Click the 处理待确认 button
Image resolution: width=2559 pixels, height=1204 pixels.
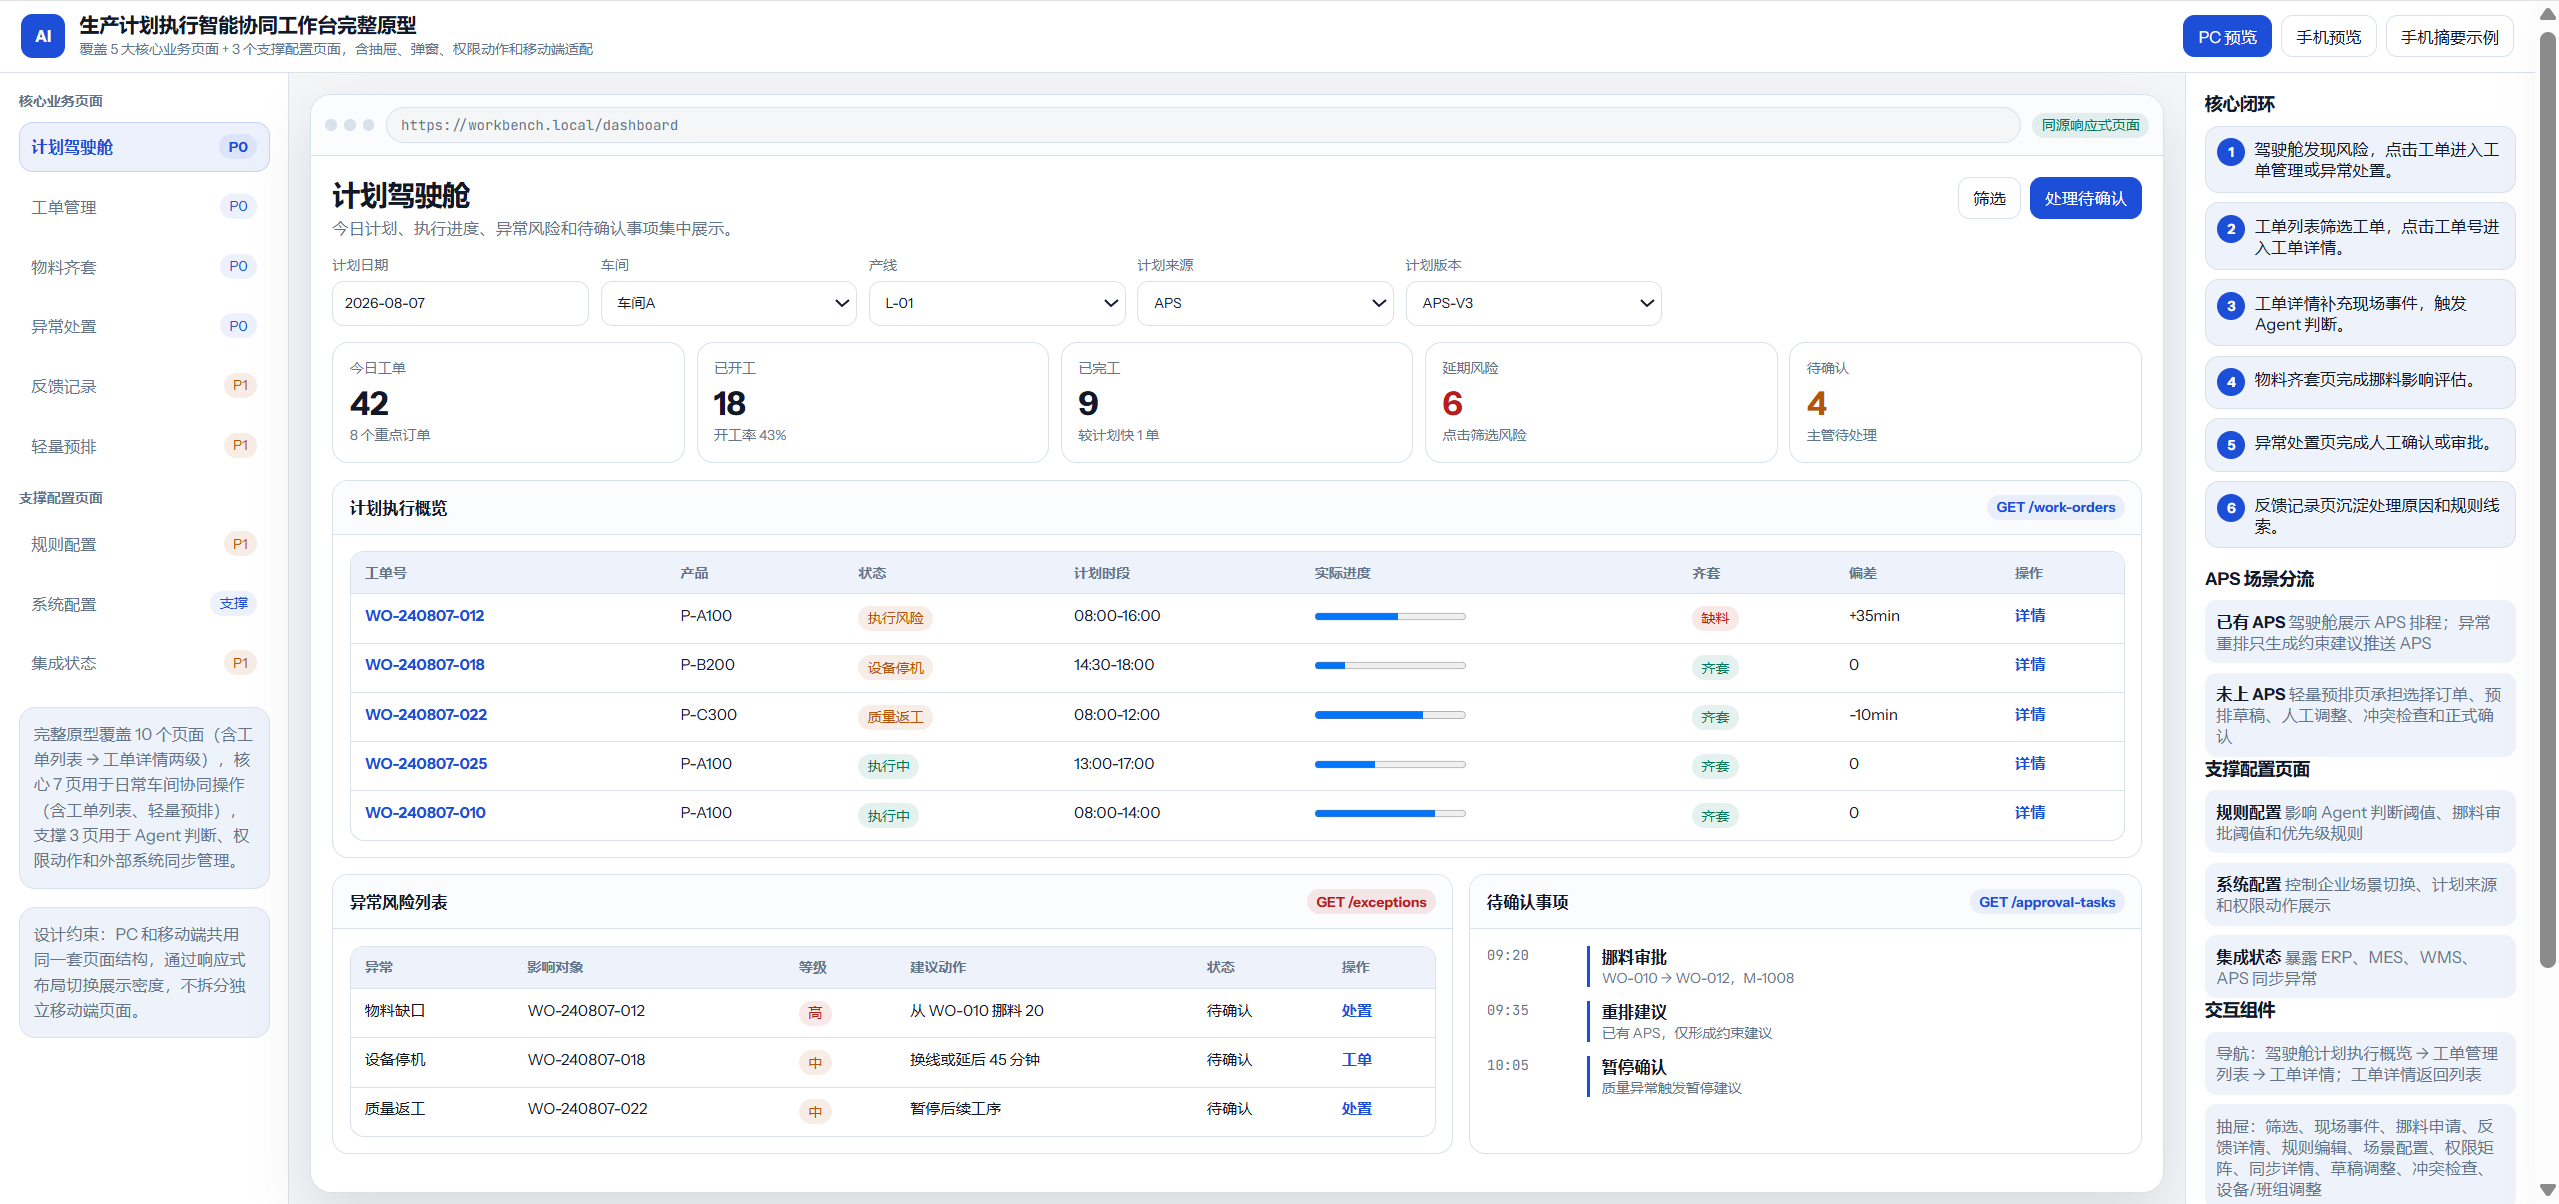coord(2085,198)
